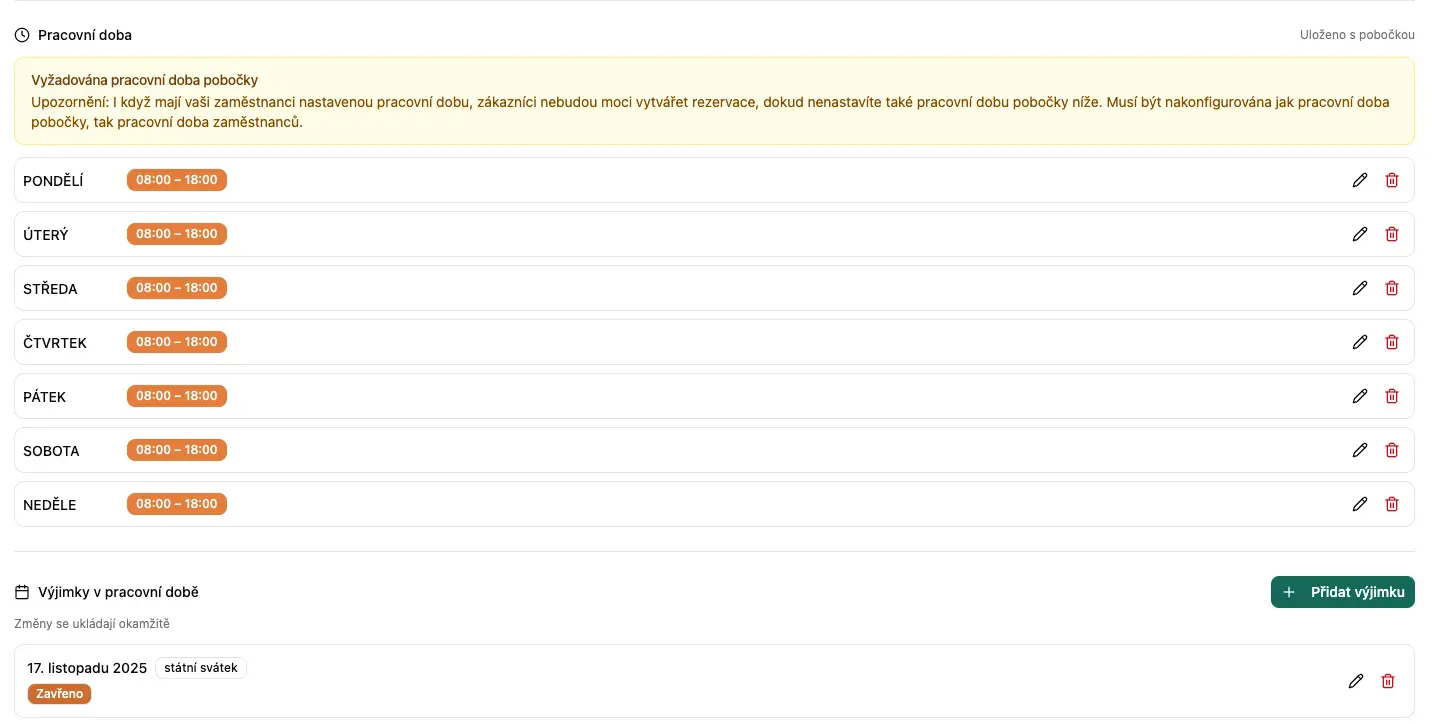Trash the Sobota working hours
This screenshot has height=724, width=1432.
pyautogui.click(x=1391, y=450)
